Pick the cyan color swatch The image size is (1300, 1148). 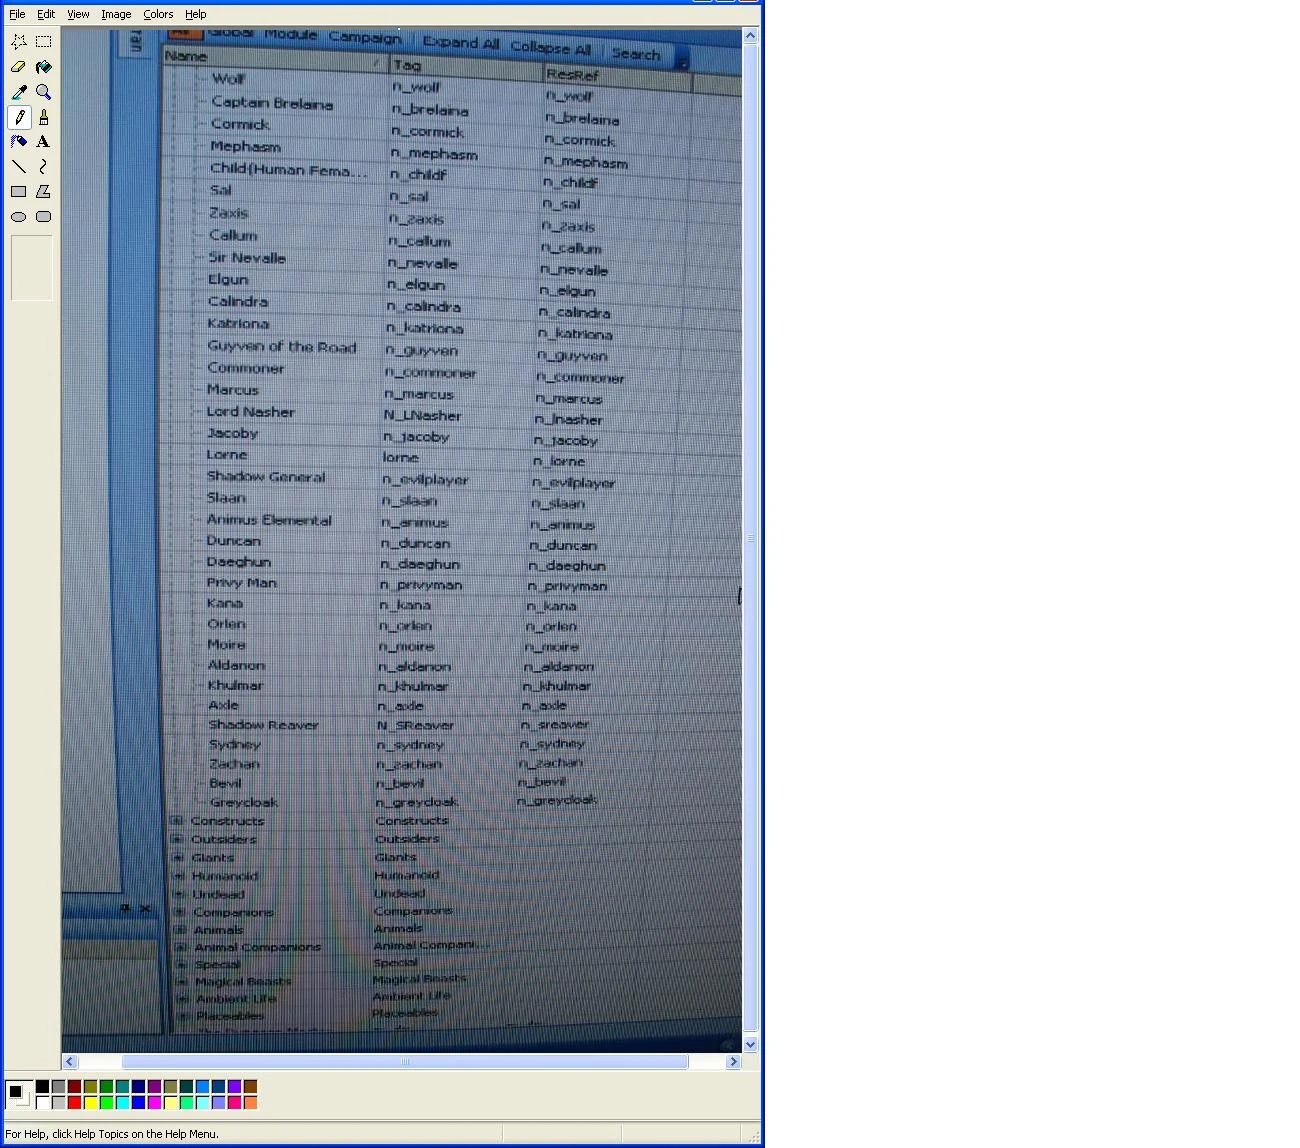click(x=122, y=1103)
